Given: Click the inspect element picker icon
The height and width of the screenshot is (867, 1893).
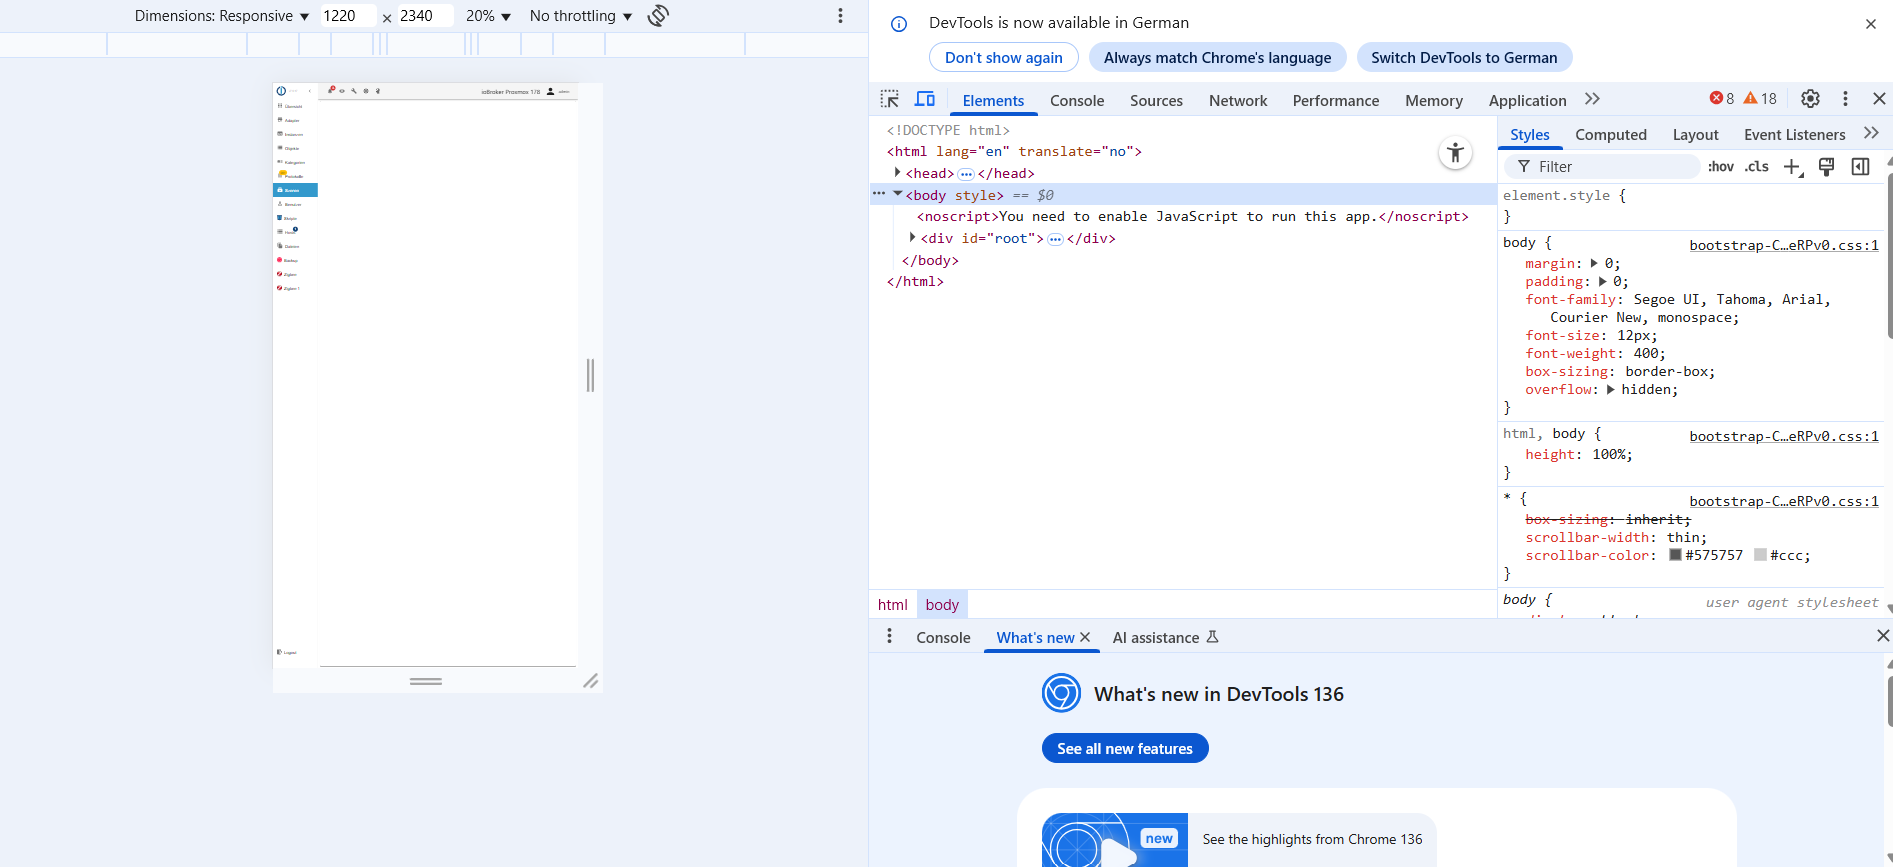Looking at the screenshot, I should point(889,99).
